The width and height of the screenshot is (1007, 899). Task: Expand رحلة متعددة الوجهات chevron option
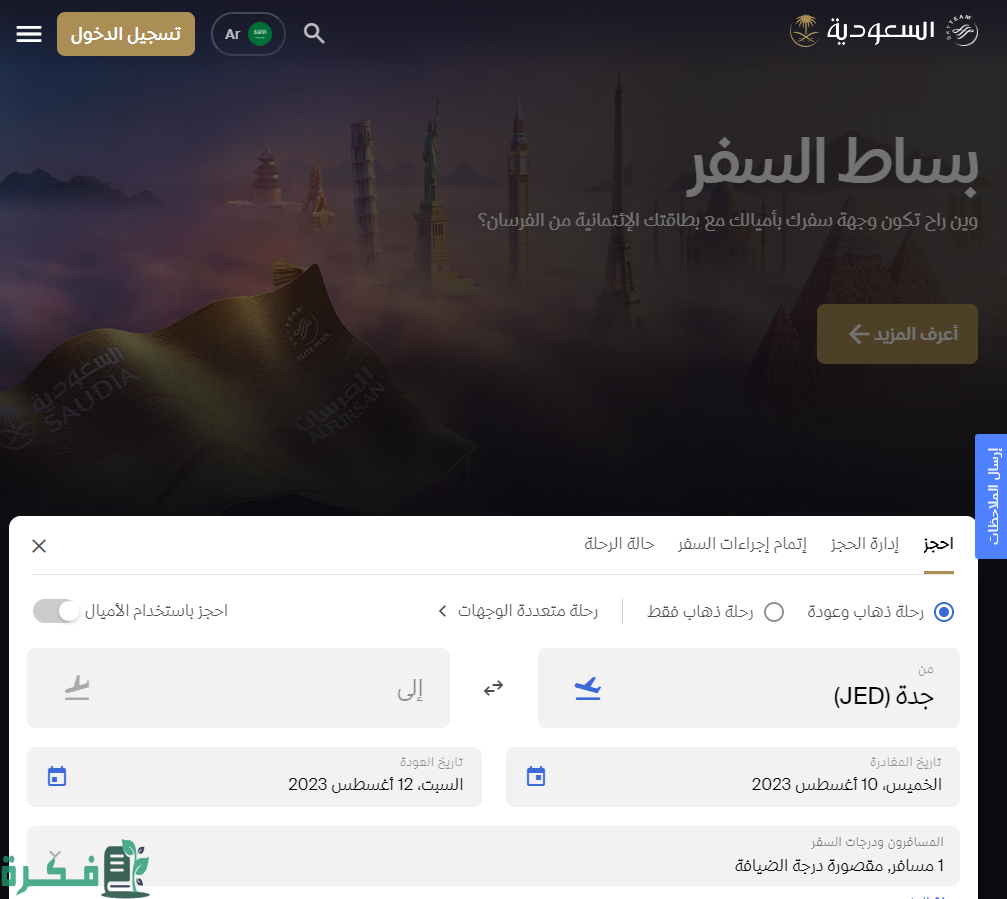(518, 611)
